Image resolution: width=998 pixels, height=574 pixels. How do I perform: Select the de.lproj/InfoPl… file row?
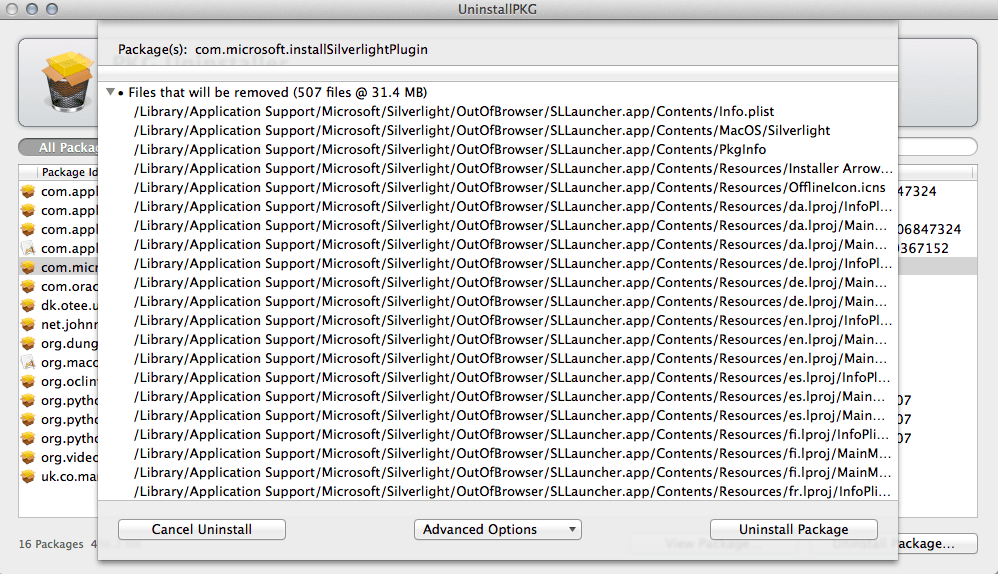pyautogui.click(x=498, y=263)
